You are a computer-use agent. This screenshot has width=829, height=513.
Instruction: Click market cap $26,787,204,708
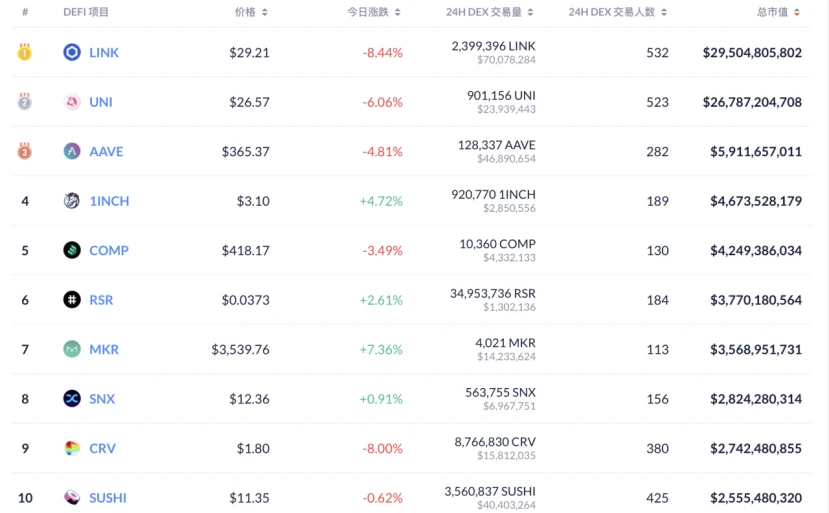coord(752,102)
